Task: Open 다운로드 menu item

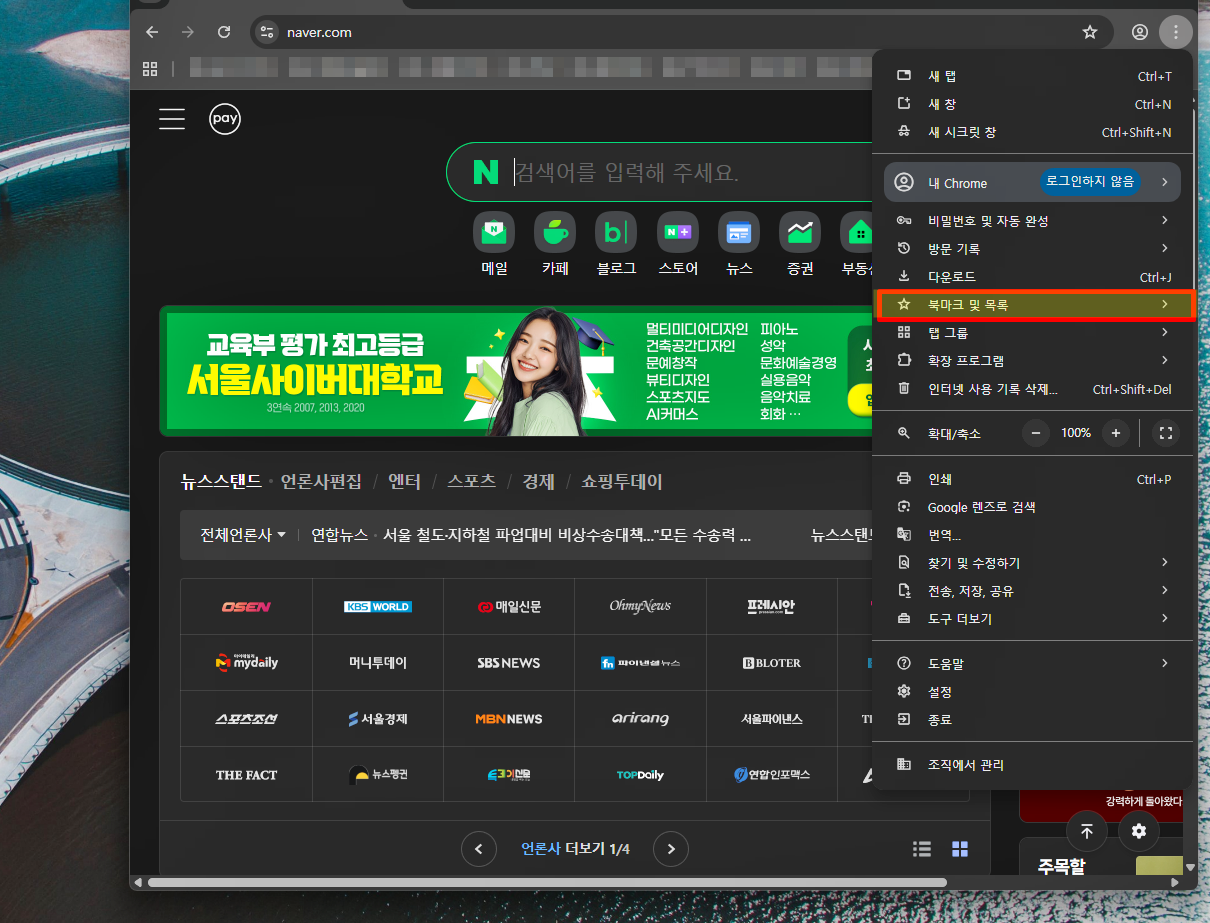Action: click(x=1032, y=277)
